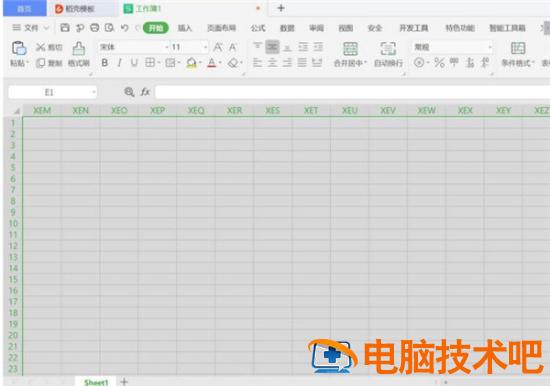Screen dimensions: 550x386
Task: Open the blue Home tab
Action: tap(25, 8)
